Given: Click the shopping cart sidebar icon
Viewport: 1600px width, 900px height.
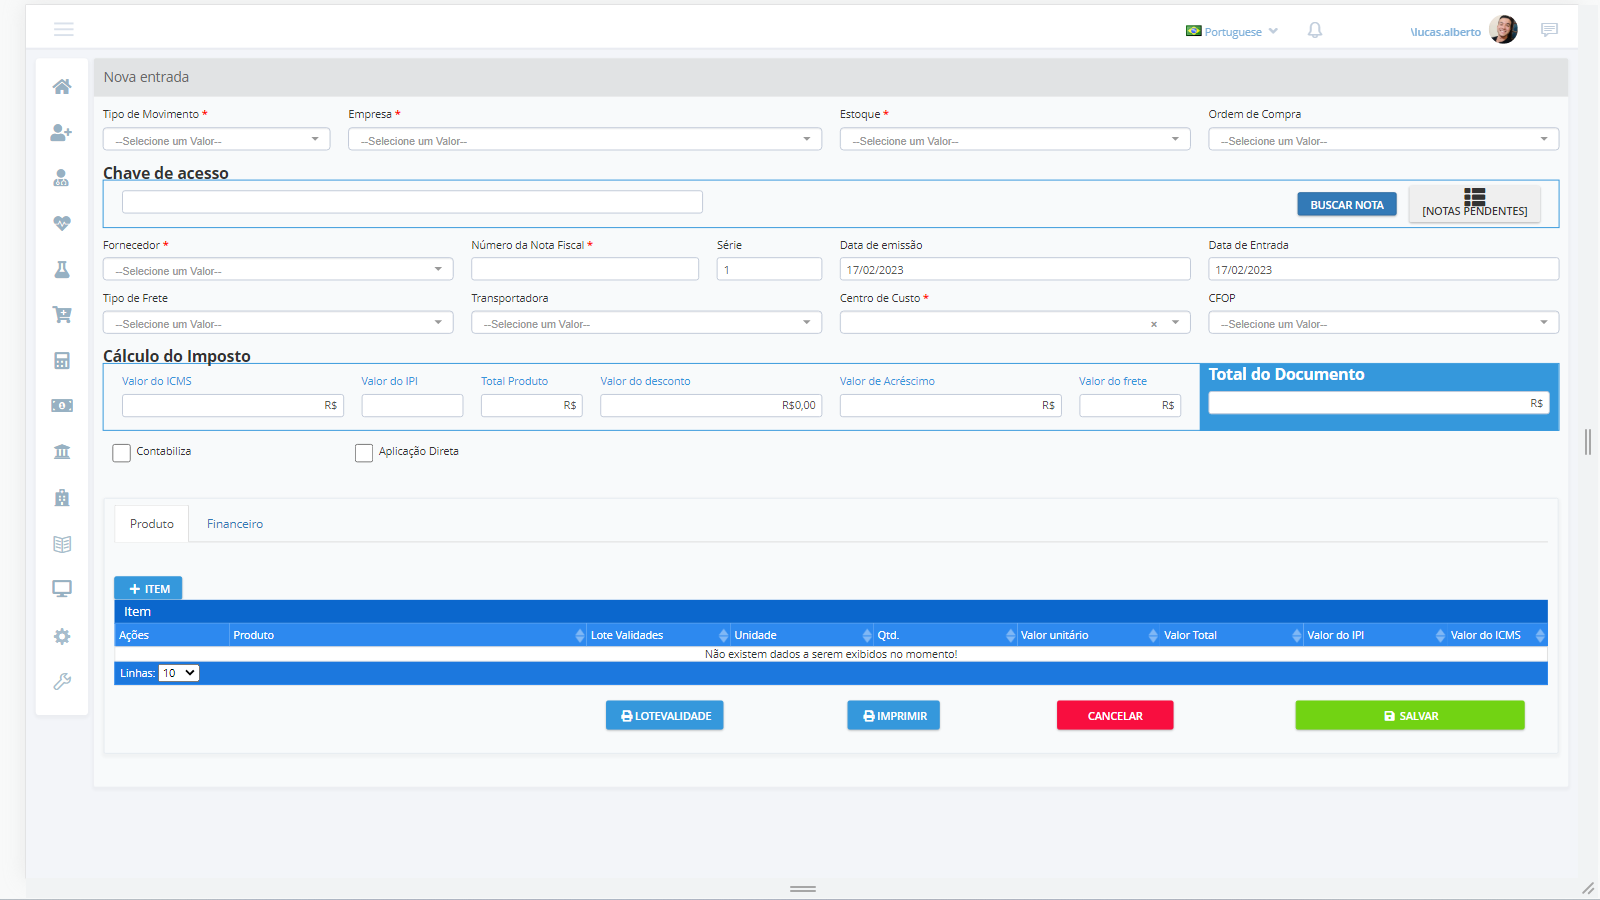Looking at the screenshot, I should [x=62, y=315].
